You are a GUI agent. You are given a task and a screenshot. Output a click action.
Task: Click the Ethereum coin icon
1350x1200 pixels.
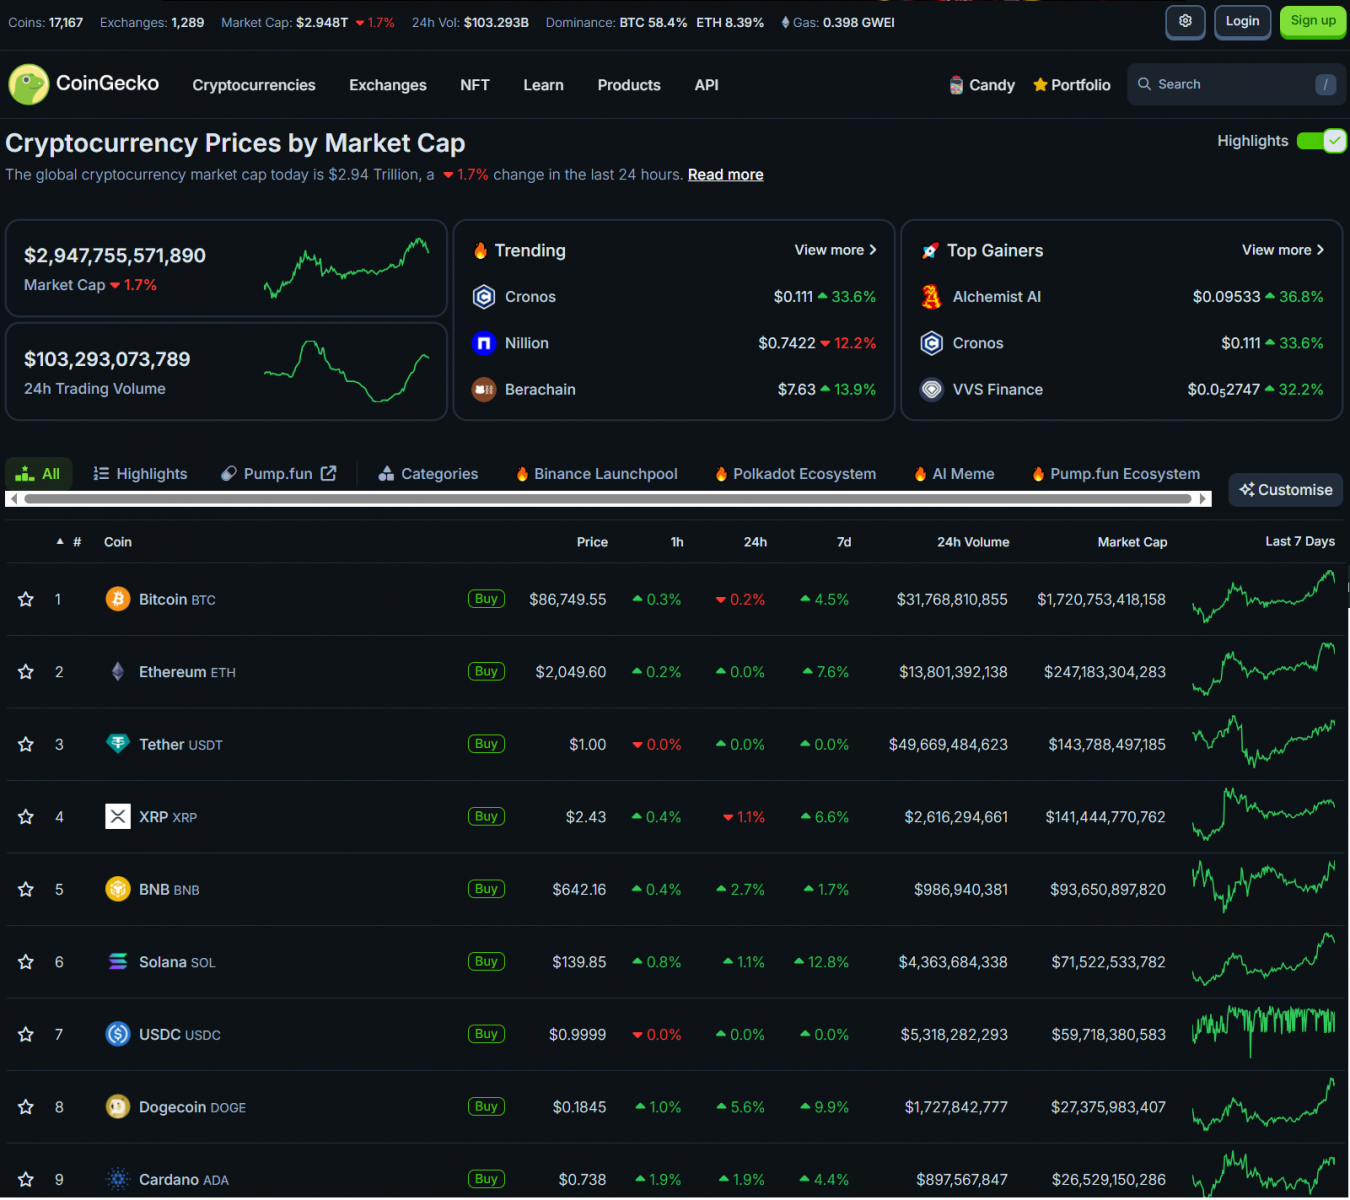click(118, 672)
